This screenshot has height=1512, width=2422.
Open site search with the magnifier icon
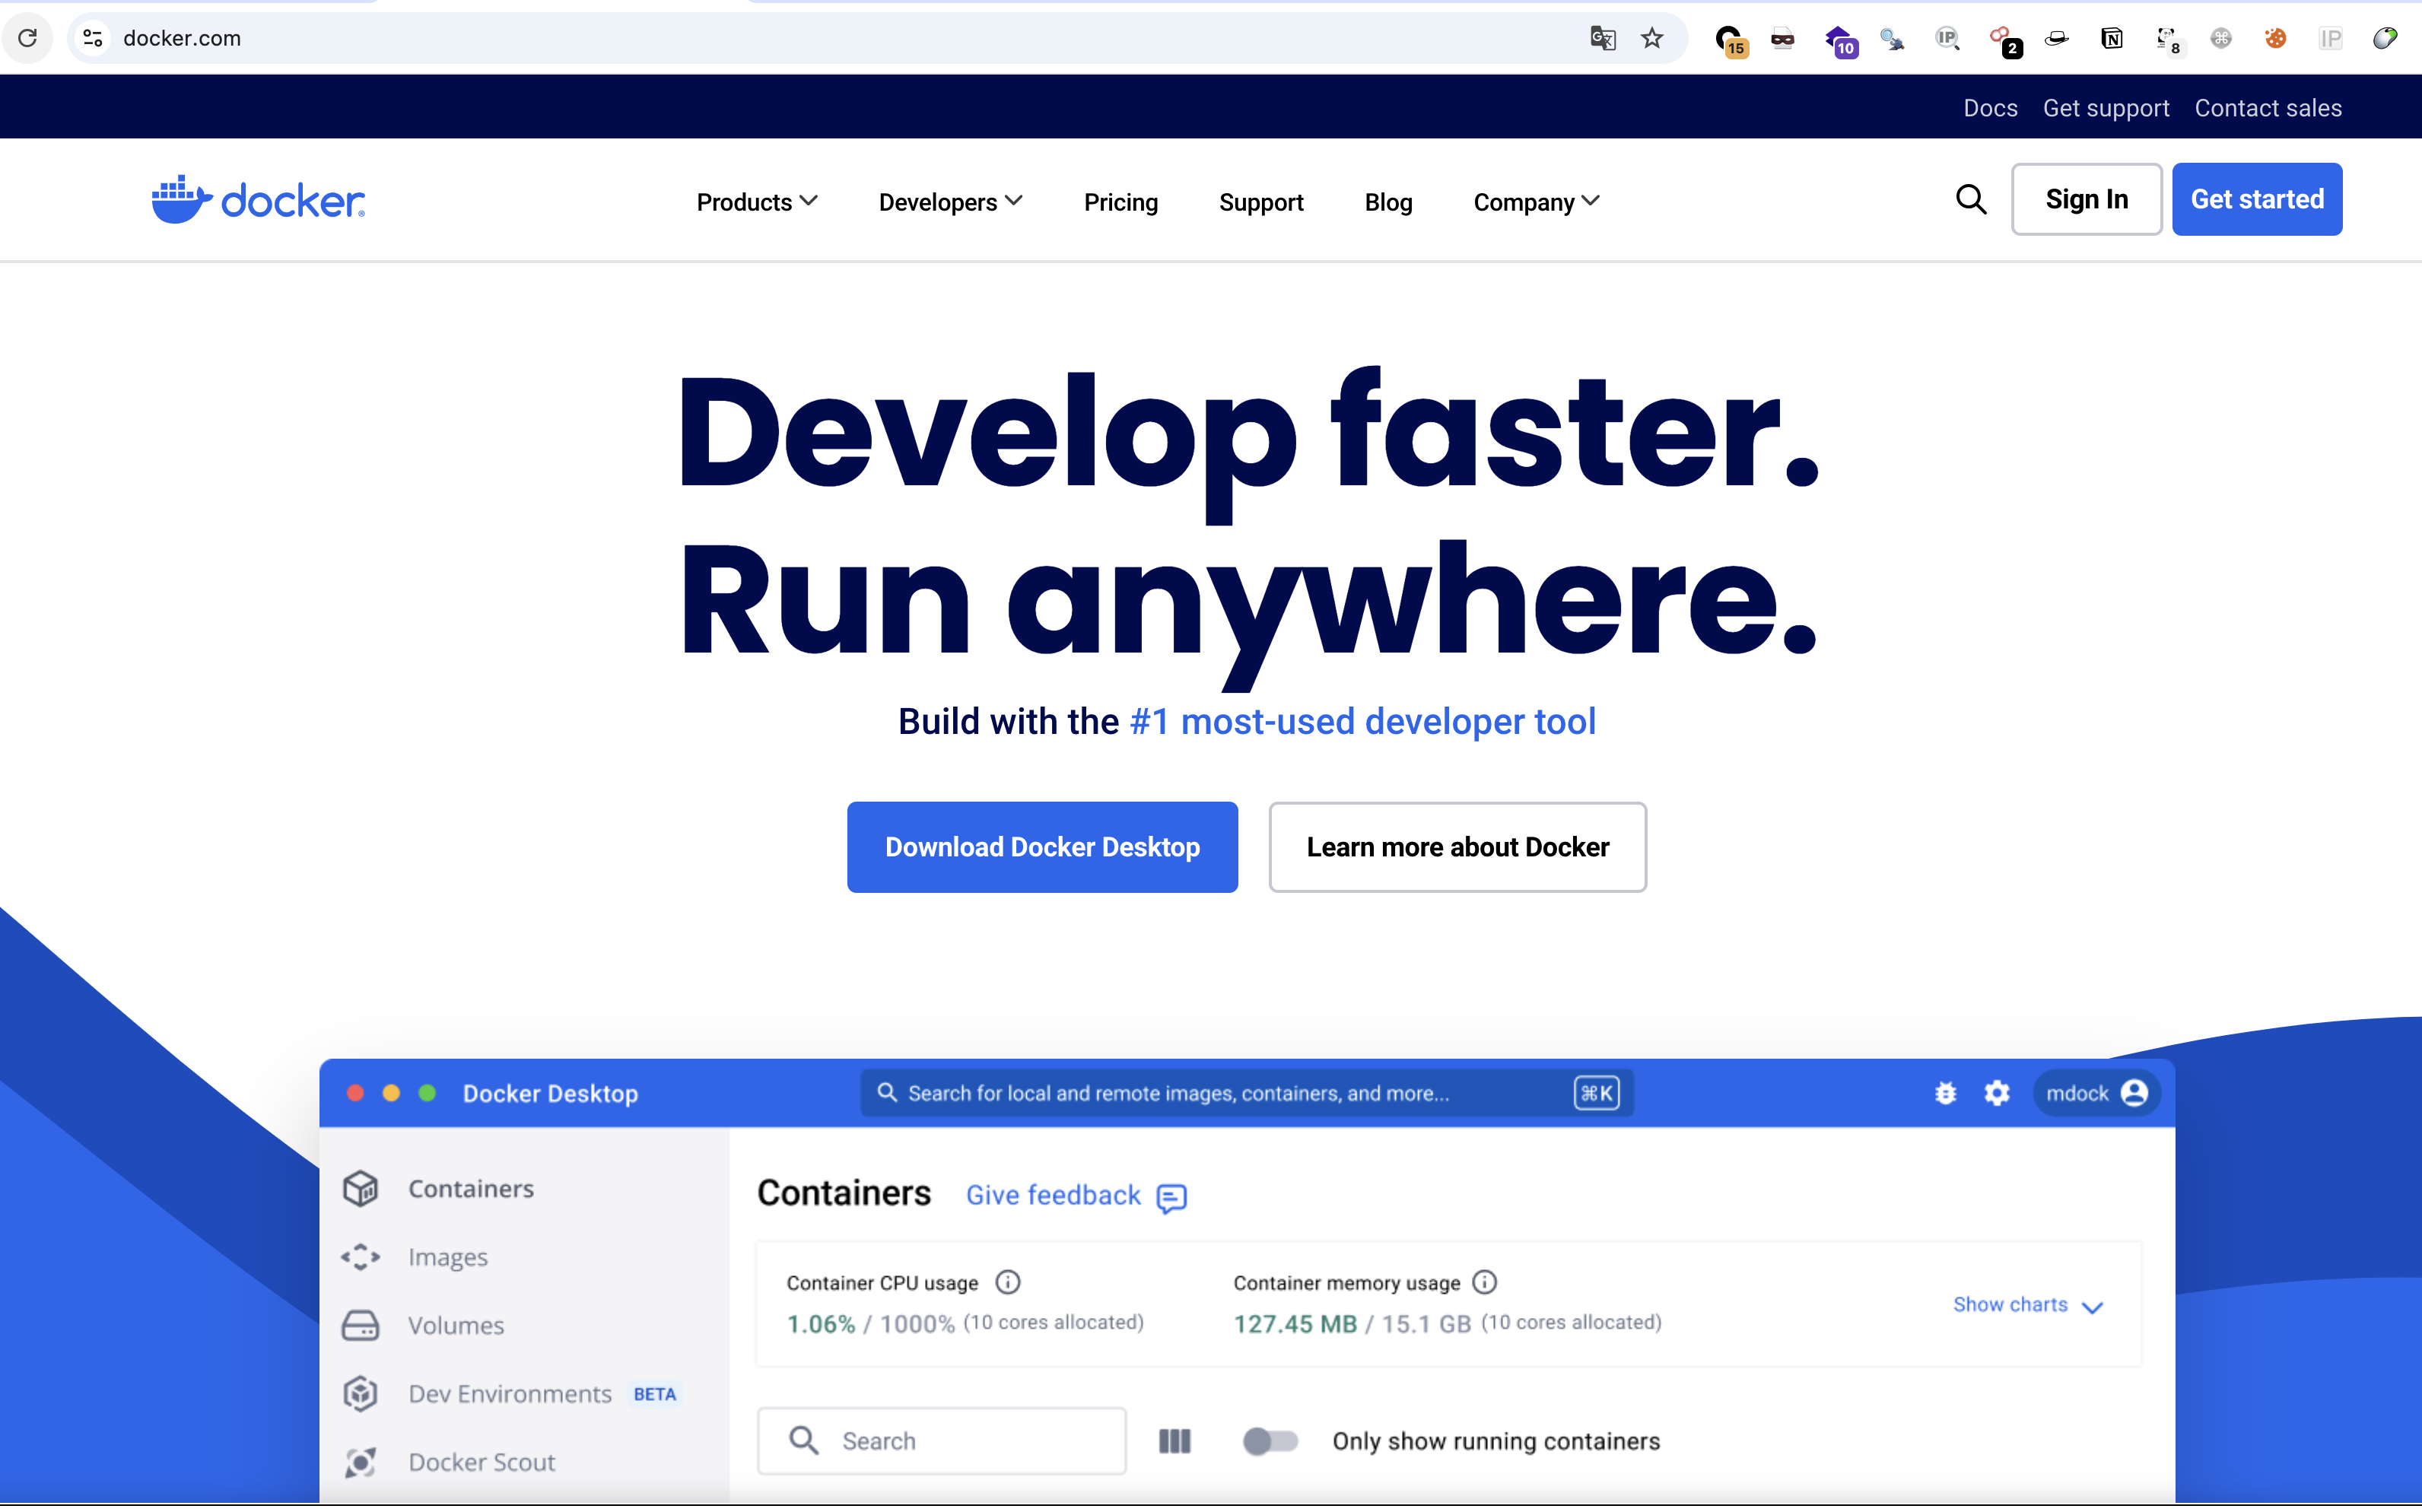click(x=1971, y=199)
